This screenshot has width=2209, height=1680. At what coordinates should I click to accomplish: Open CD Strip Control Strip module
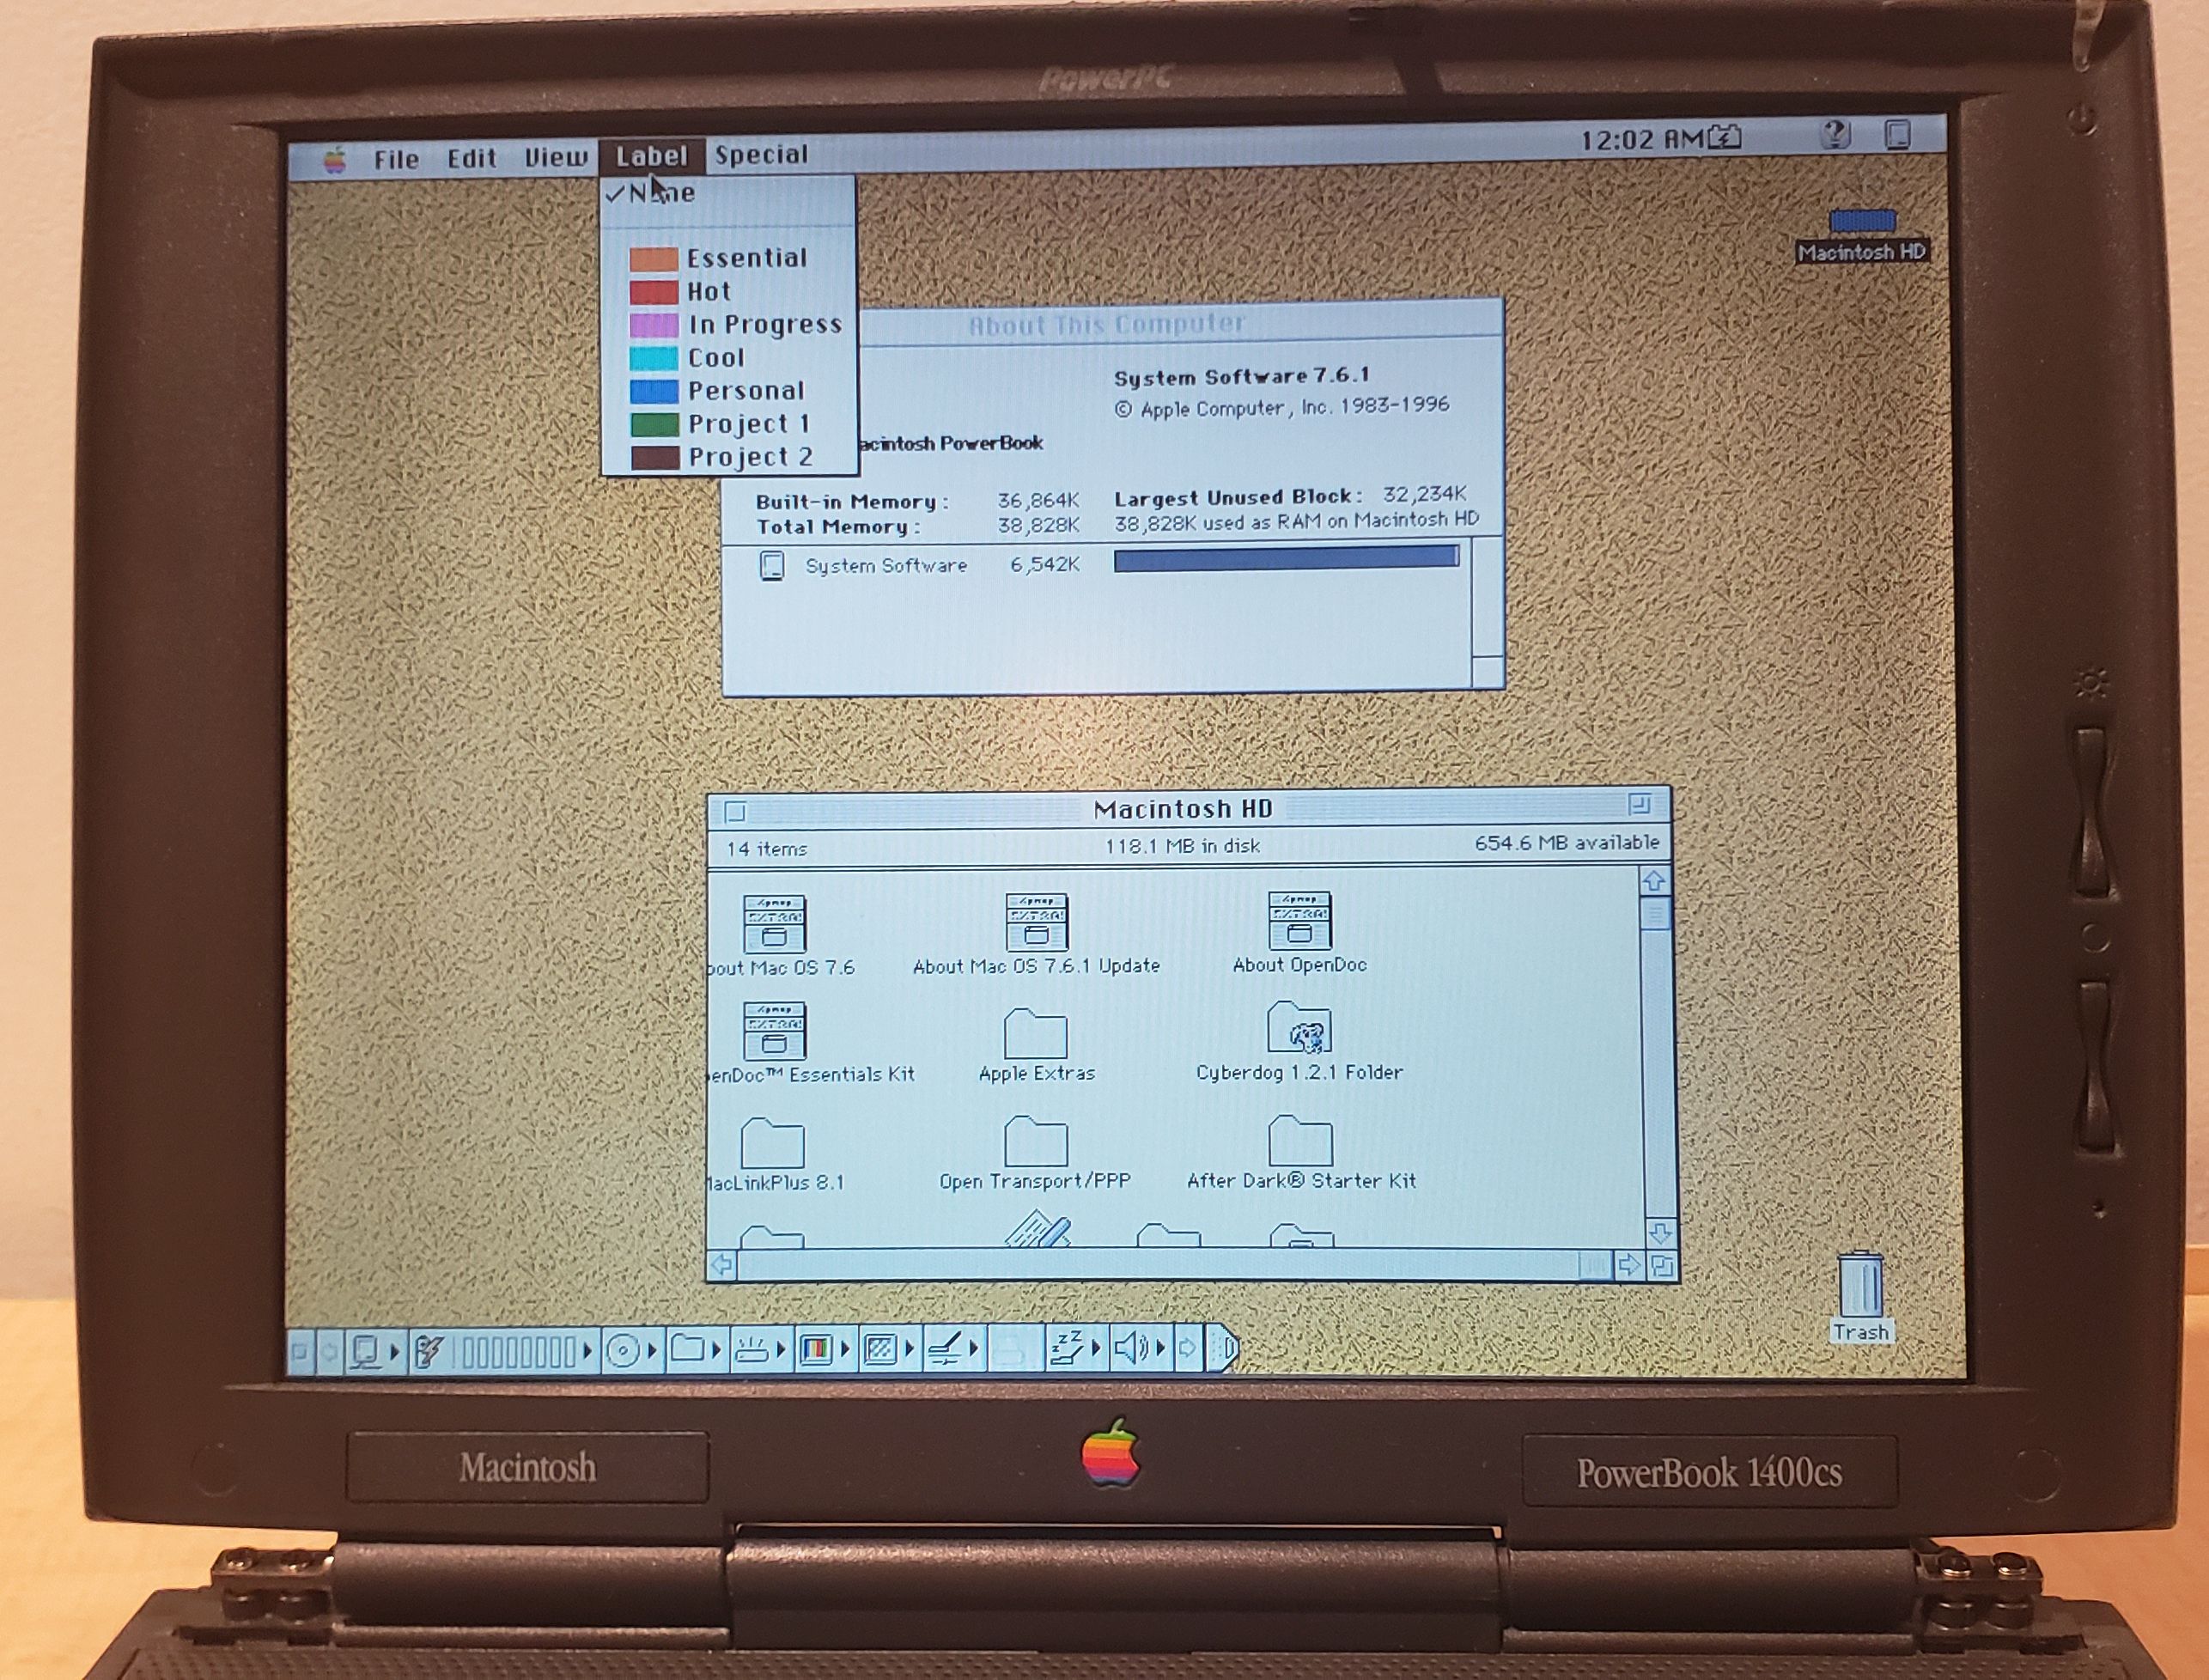point(633,1351)
